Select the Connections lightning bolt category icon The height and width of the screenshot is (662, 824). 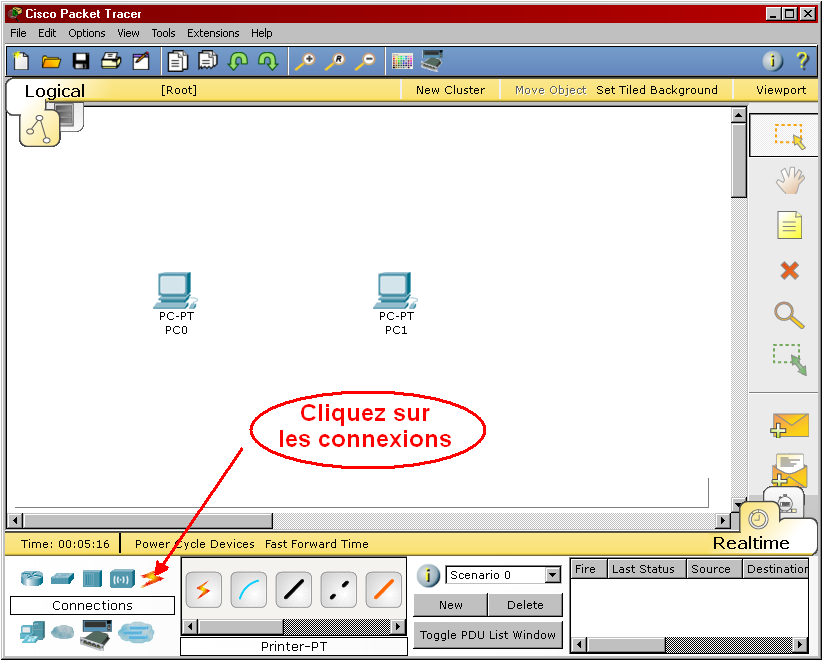click(x=152, y=578)
